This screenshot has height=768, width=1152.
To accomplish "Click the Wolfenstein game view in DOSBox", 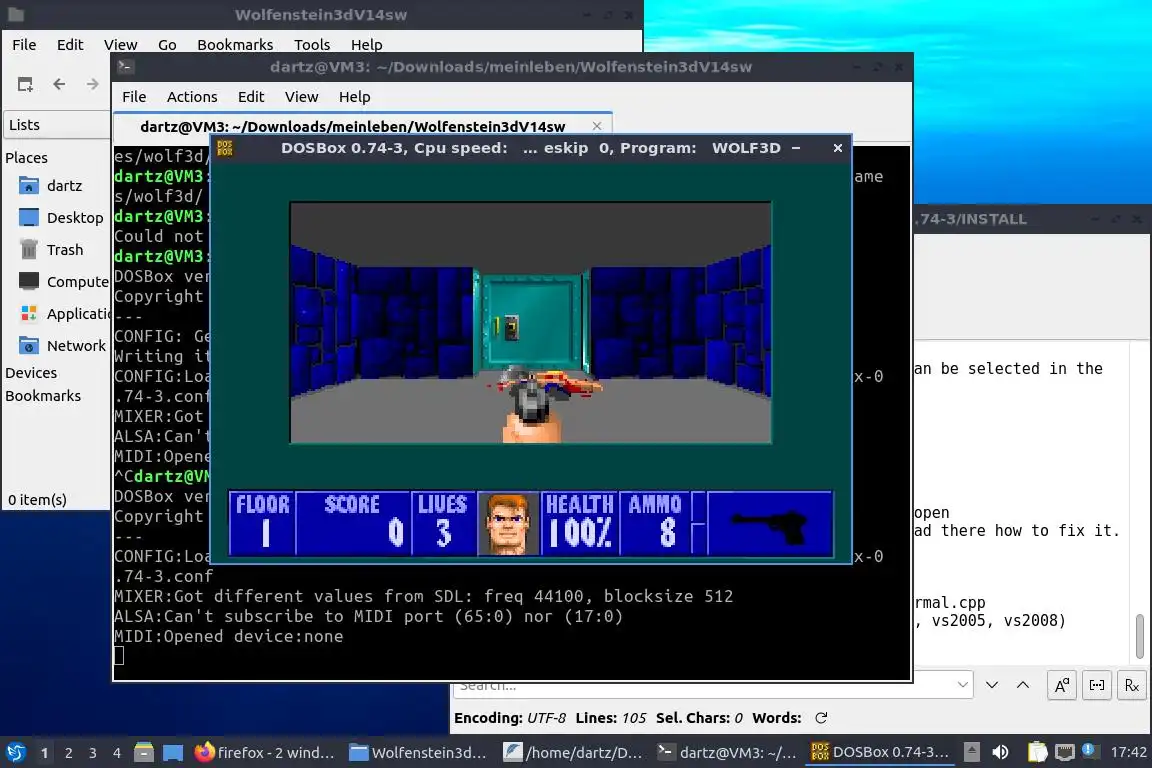I will click(x=530, y=323).
